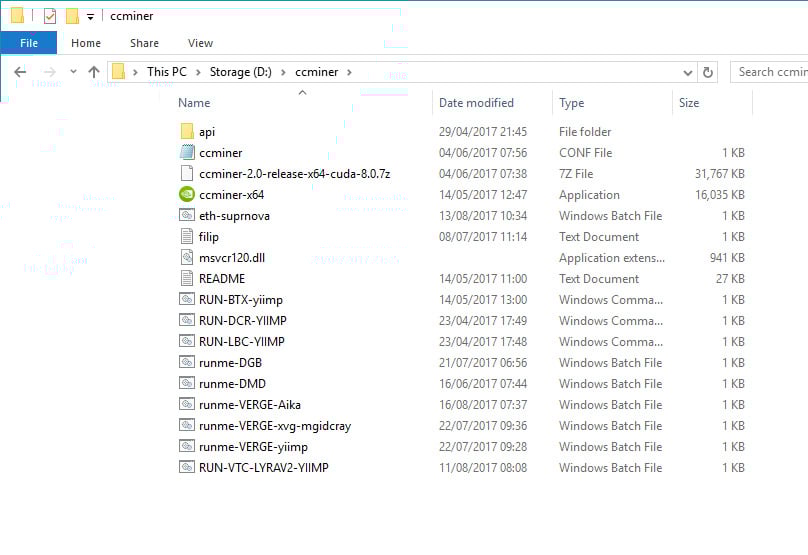This screenshot has height=555, width=808.
Task: Navigate to This PC breadcrumb
Action: [167, 72]
